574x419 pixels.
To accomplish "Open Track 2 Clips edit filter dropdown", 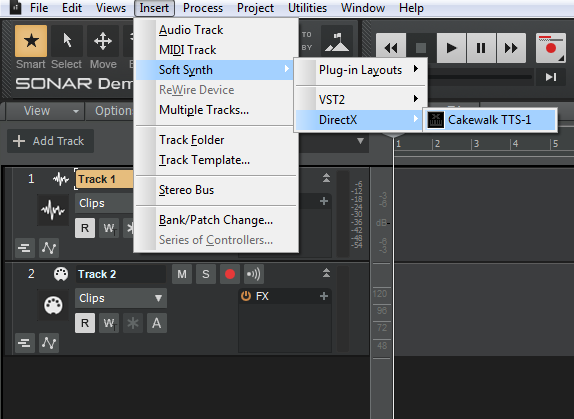I will [121, 298].
